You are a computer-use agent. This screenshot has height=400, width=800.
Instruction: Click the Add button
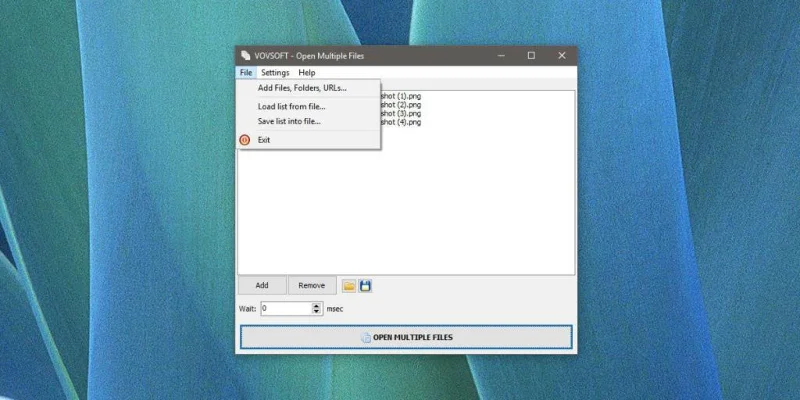click(262, 285)
